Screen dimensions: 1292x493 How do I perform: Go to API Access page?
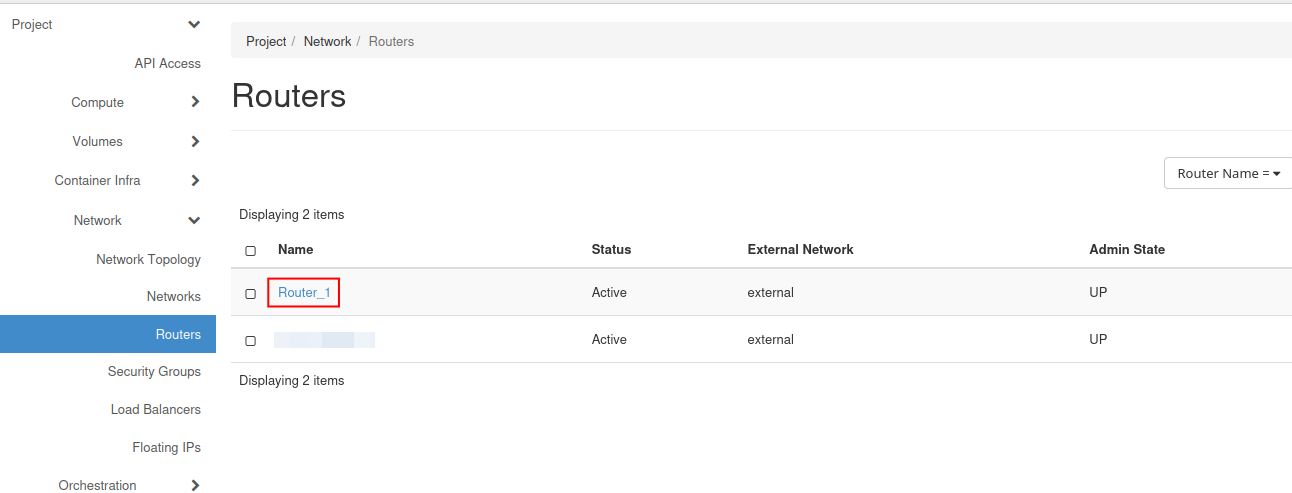point(167,63)
